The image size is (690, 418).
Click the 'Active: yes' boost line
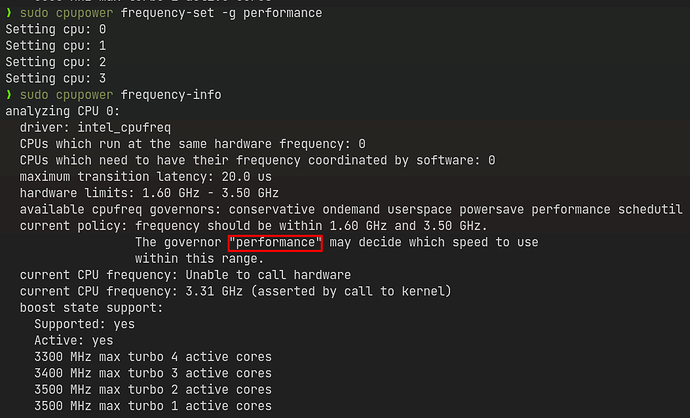tap(73, 341)
